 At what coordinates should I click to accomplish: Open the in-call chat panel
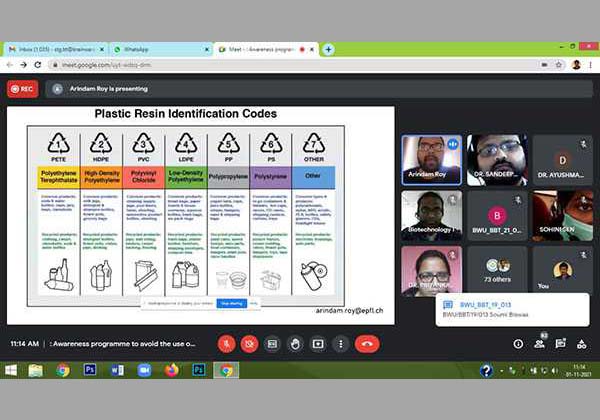click(x=561, y=343)
